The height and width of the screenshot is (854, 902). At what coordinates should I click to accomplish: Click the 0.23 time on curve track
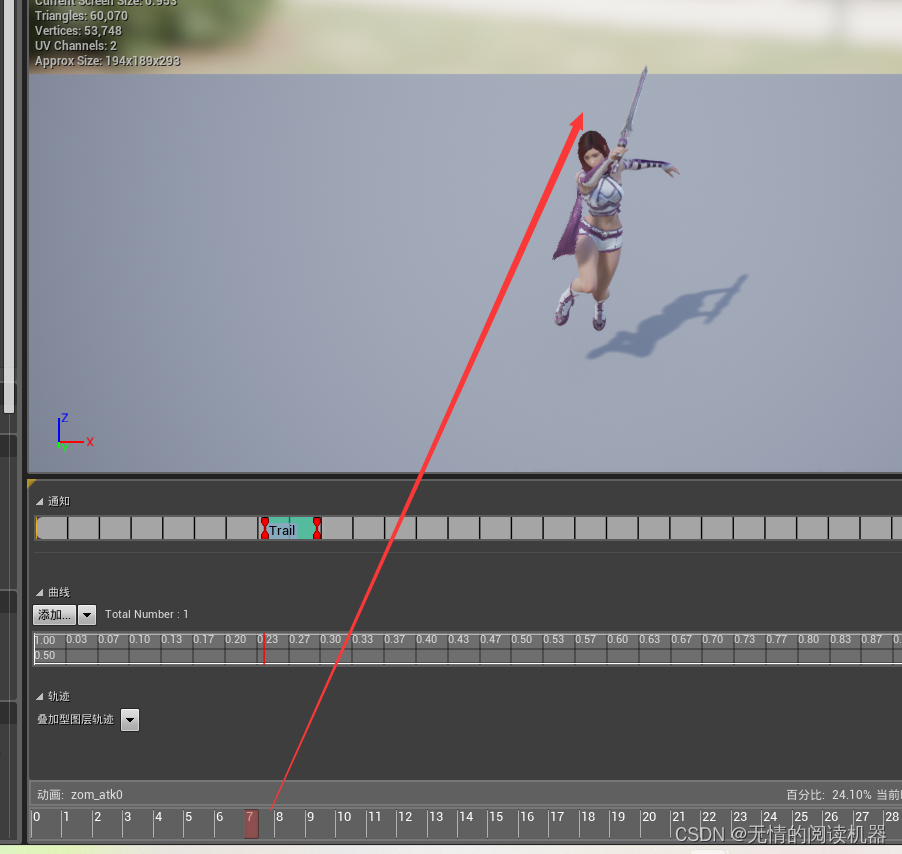(x=267, y=639)
